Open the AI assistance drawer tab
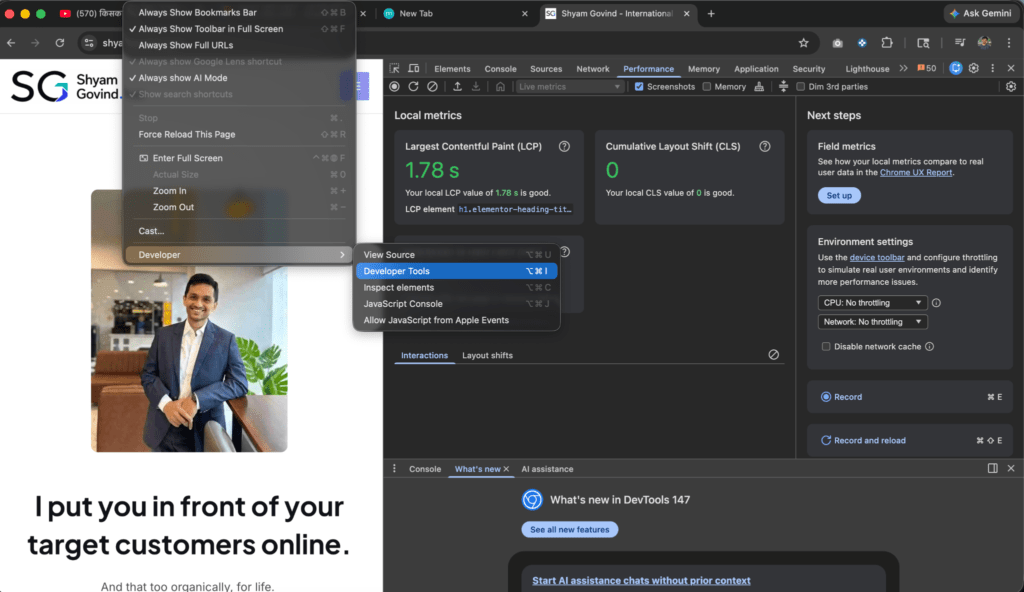The width and height of the screenshot is (1024, 592). [547, 469]
